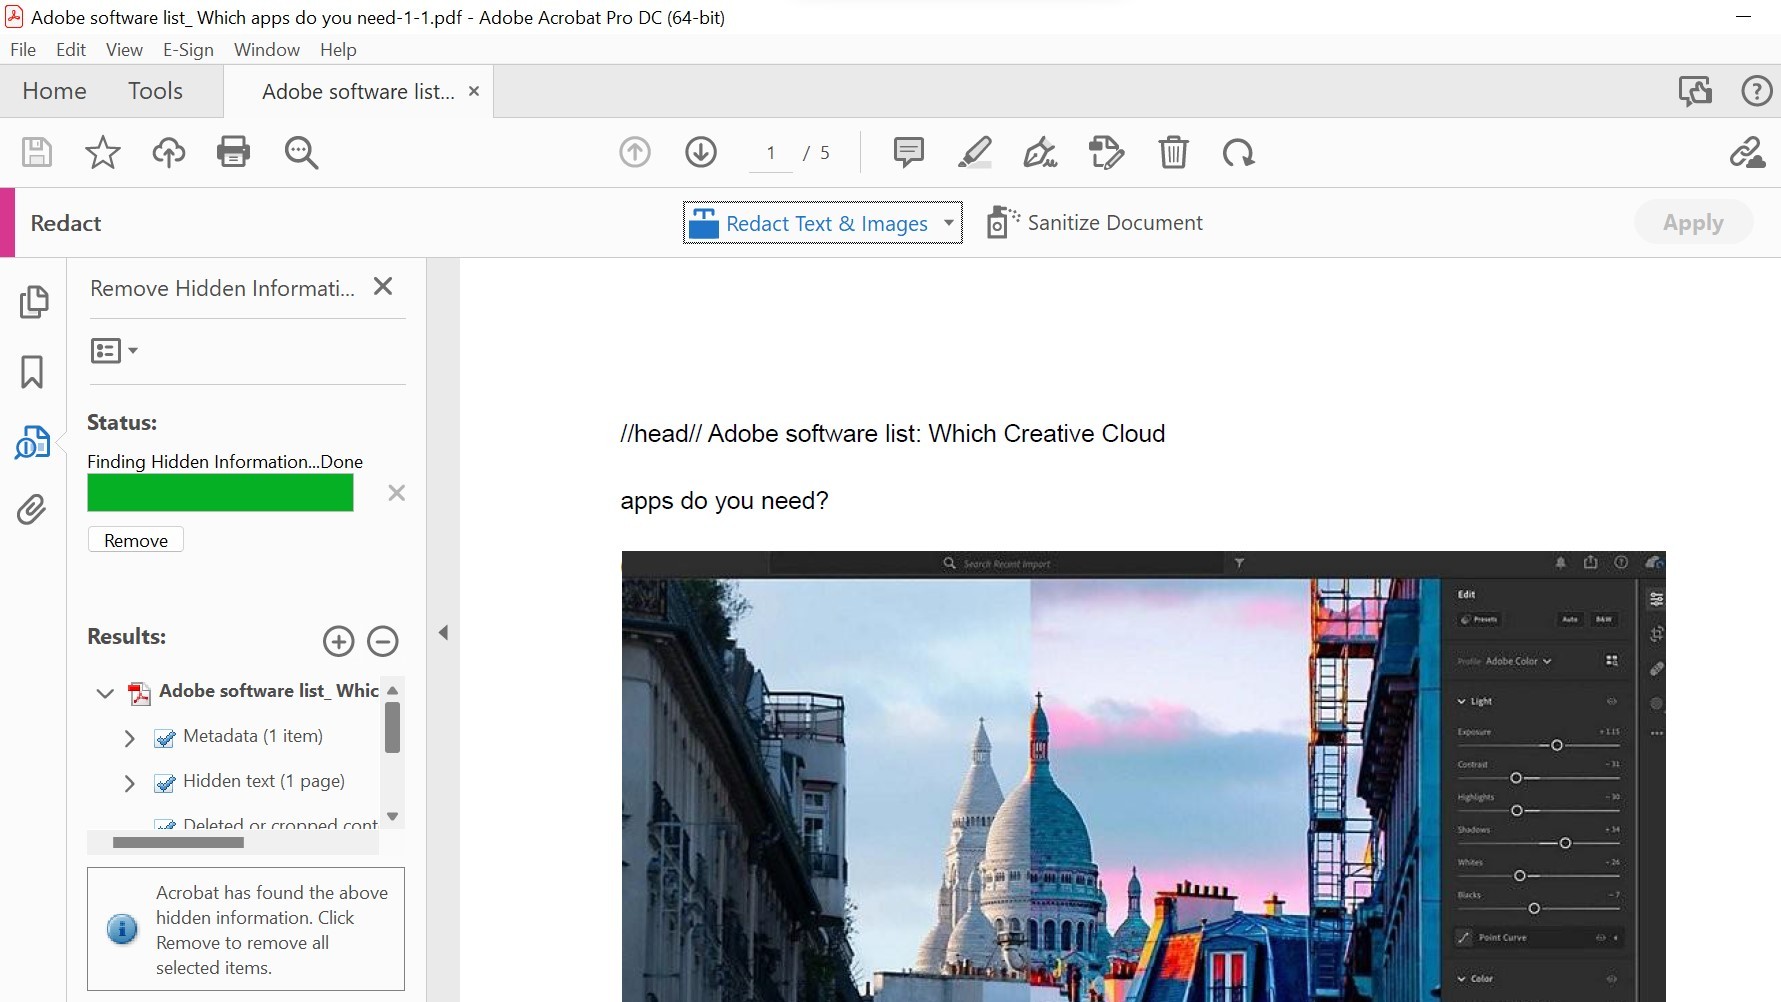Screen dimensions: 1781x1002
Task: Select the Remove Hidden Information panel icon
Action: [32, 442]
